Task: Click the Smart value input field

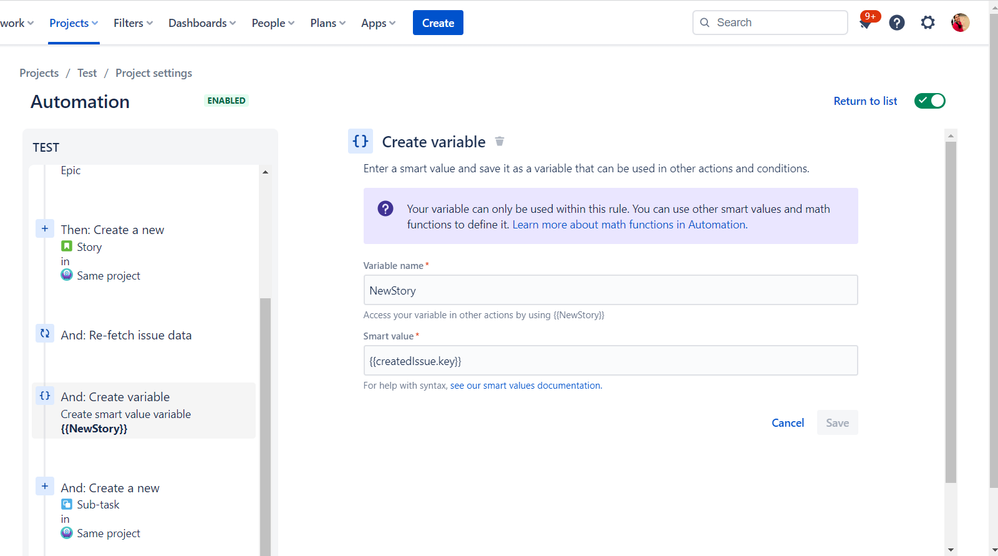Action: point(610,361)
